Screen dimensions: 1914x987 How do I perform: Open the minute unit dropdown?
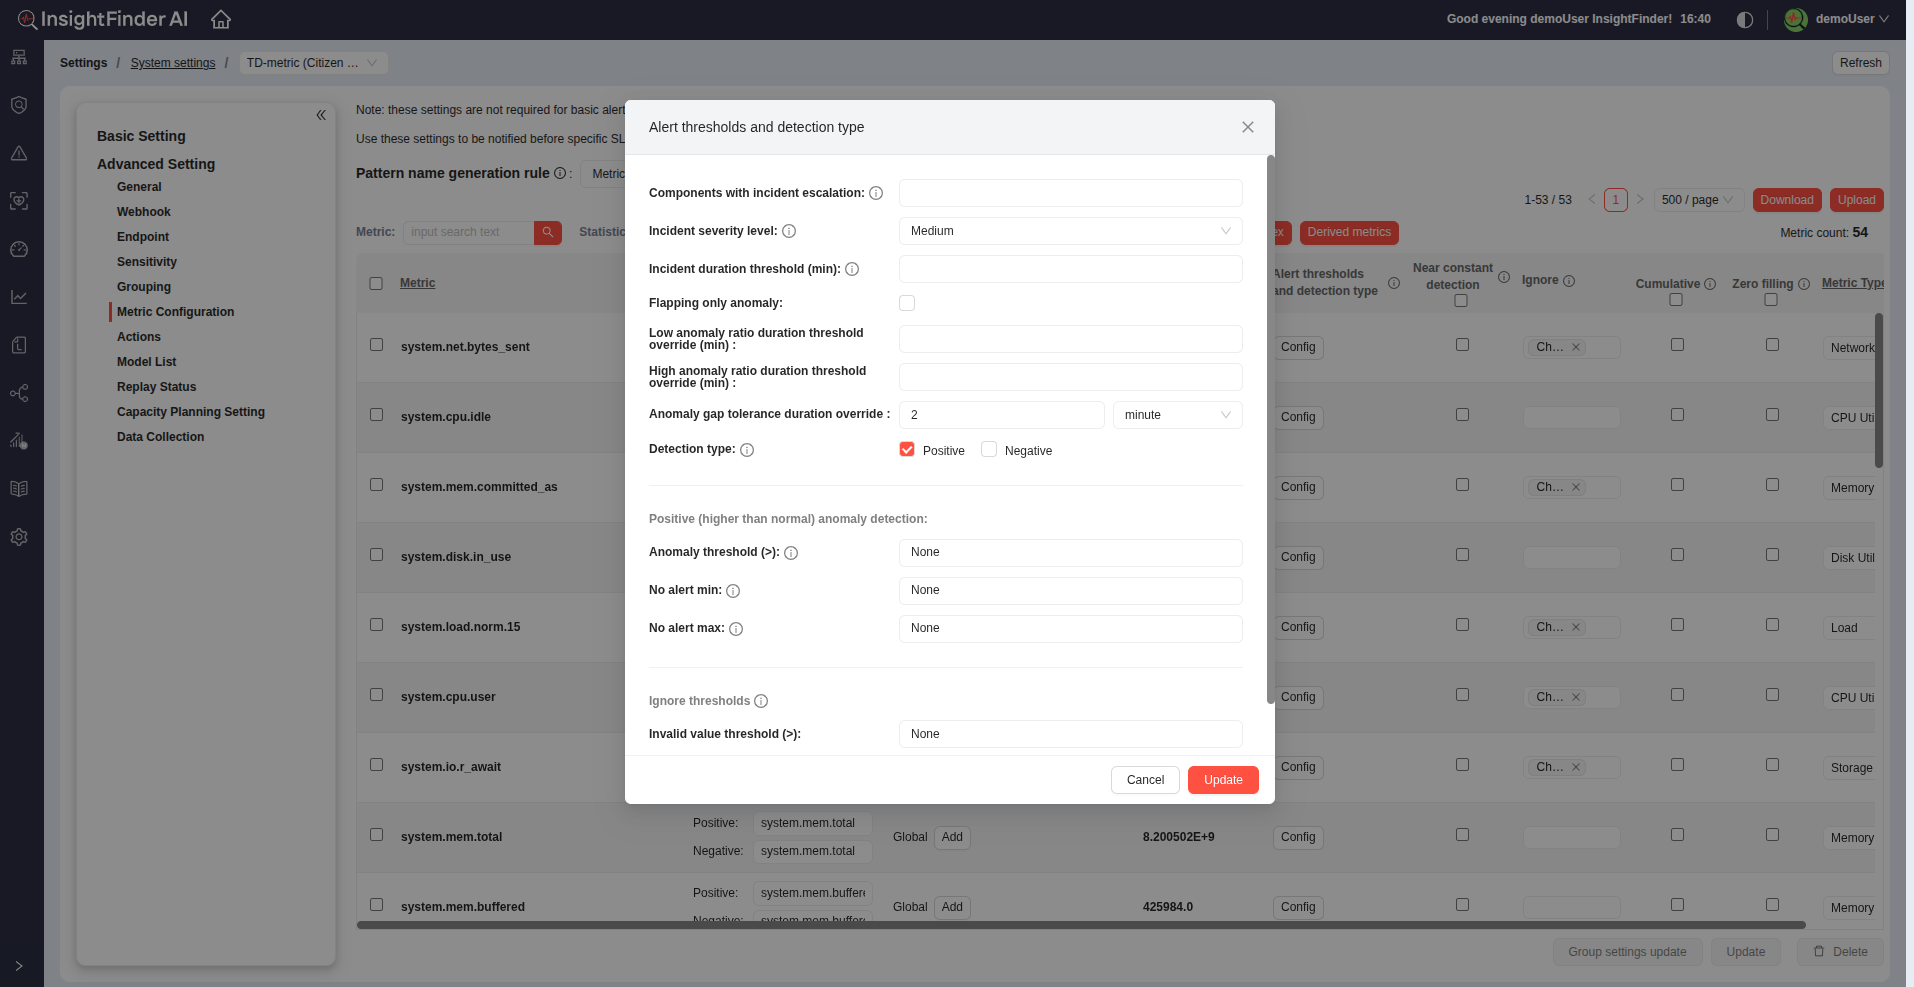1177,415
